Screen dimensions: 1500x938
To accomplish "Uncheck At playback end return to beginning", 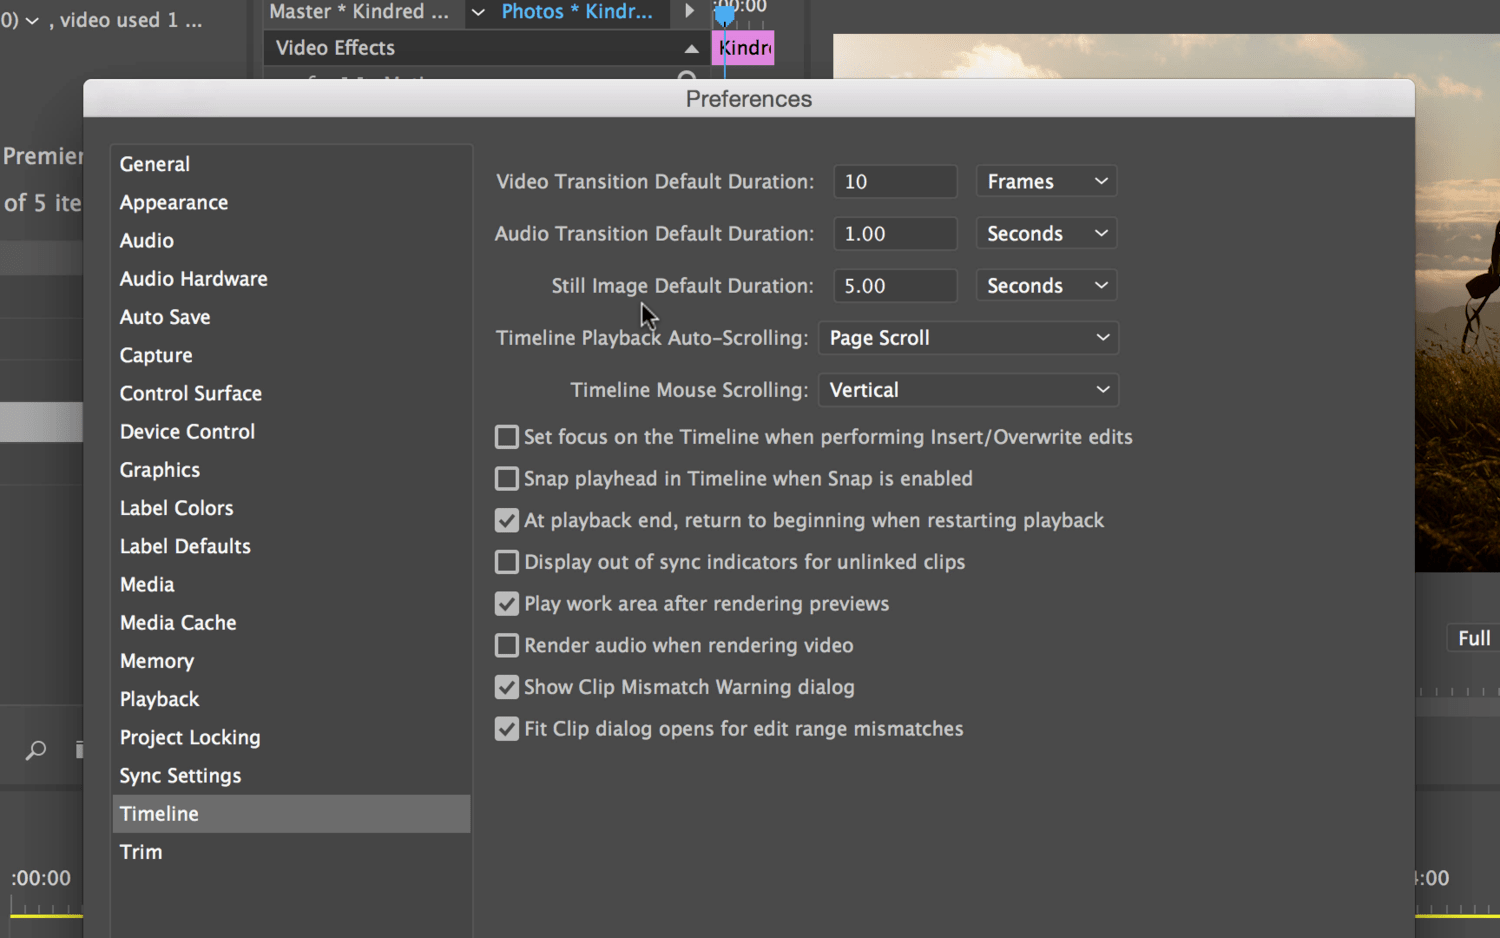I will click(507, 520).
